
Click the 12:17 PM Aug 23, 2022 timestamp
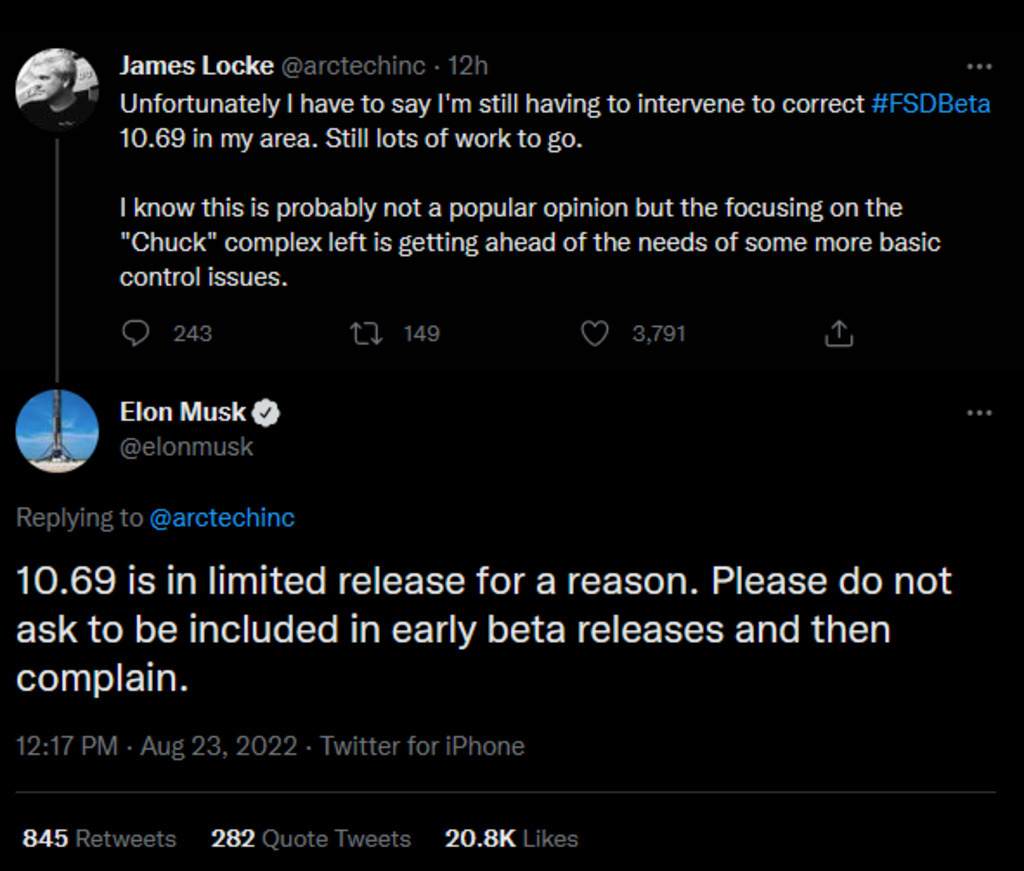(x=157, y=746)
